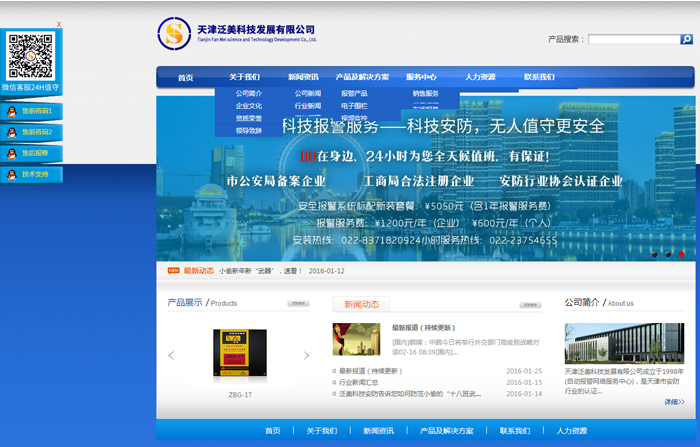
Task: Click news date 2016-01-15
Action: 524,382
